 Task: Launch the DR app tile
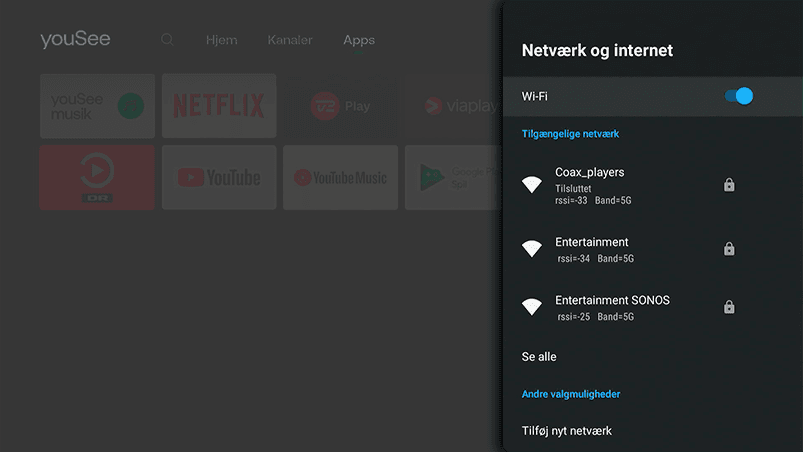pos(97,177)
